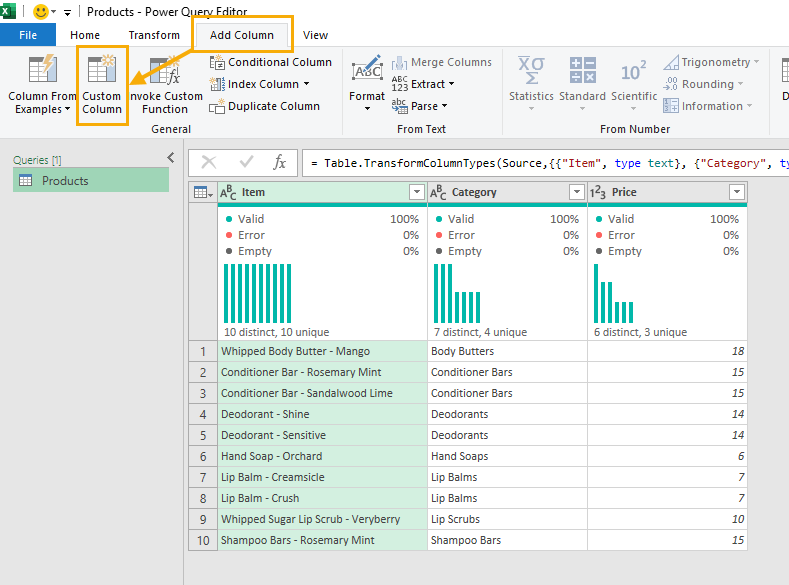Confirm formula with the checkmark
Screen dimensions: 789x585
coord(246,162)
